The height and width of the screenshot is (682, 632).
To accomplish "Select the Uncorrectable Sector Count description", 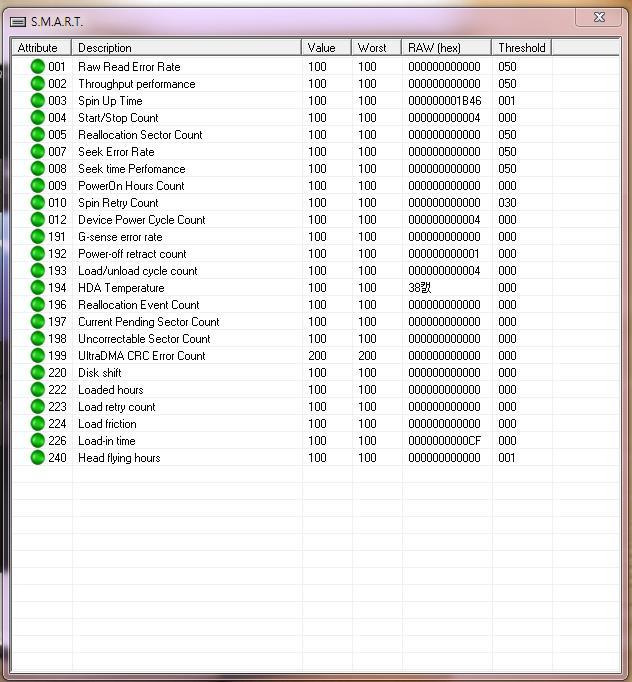I will [144, 338].
